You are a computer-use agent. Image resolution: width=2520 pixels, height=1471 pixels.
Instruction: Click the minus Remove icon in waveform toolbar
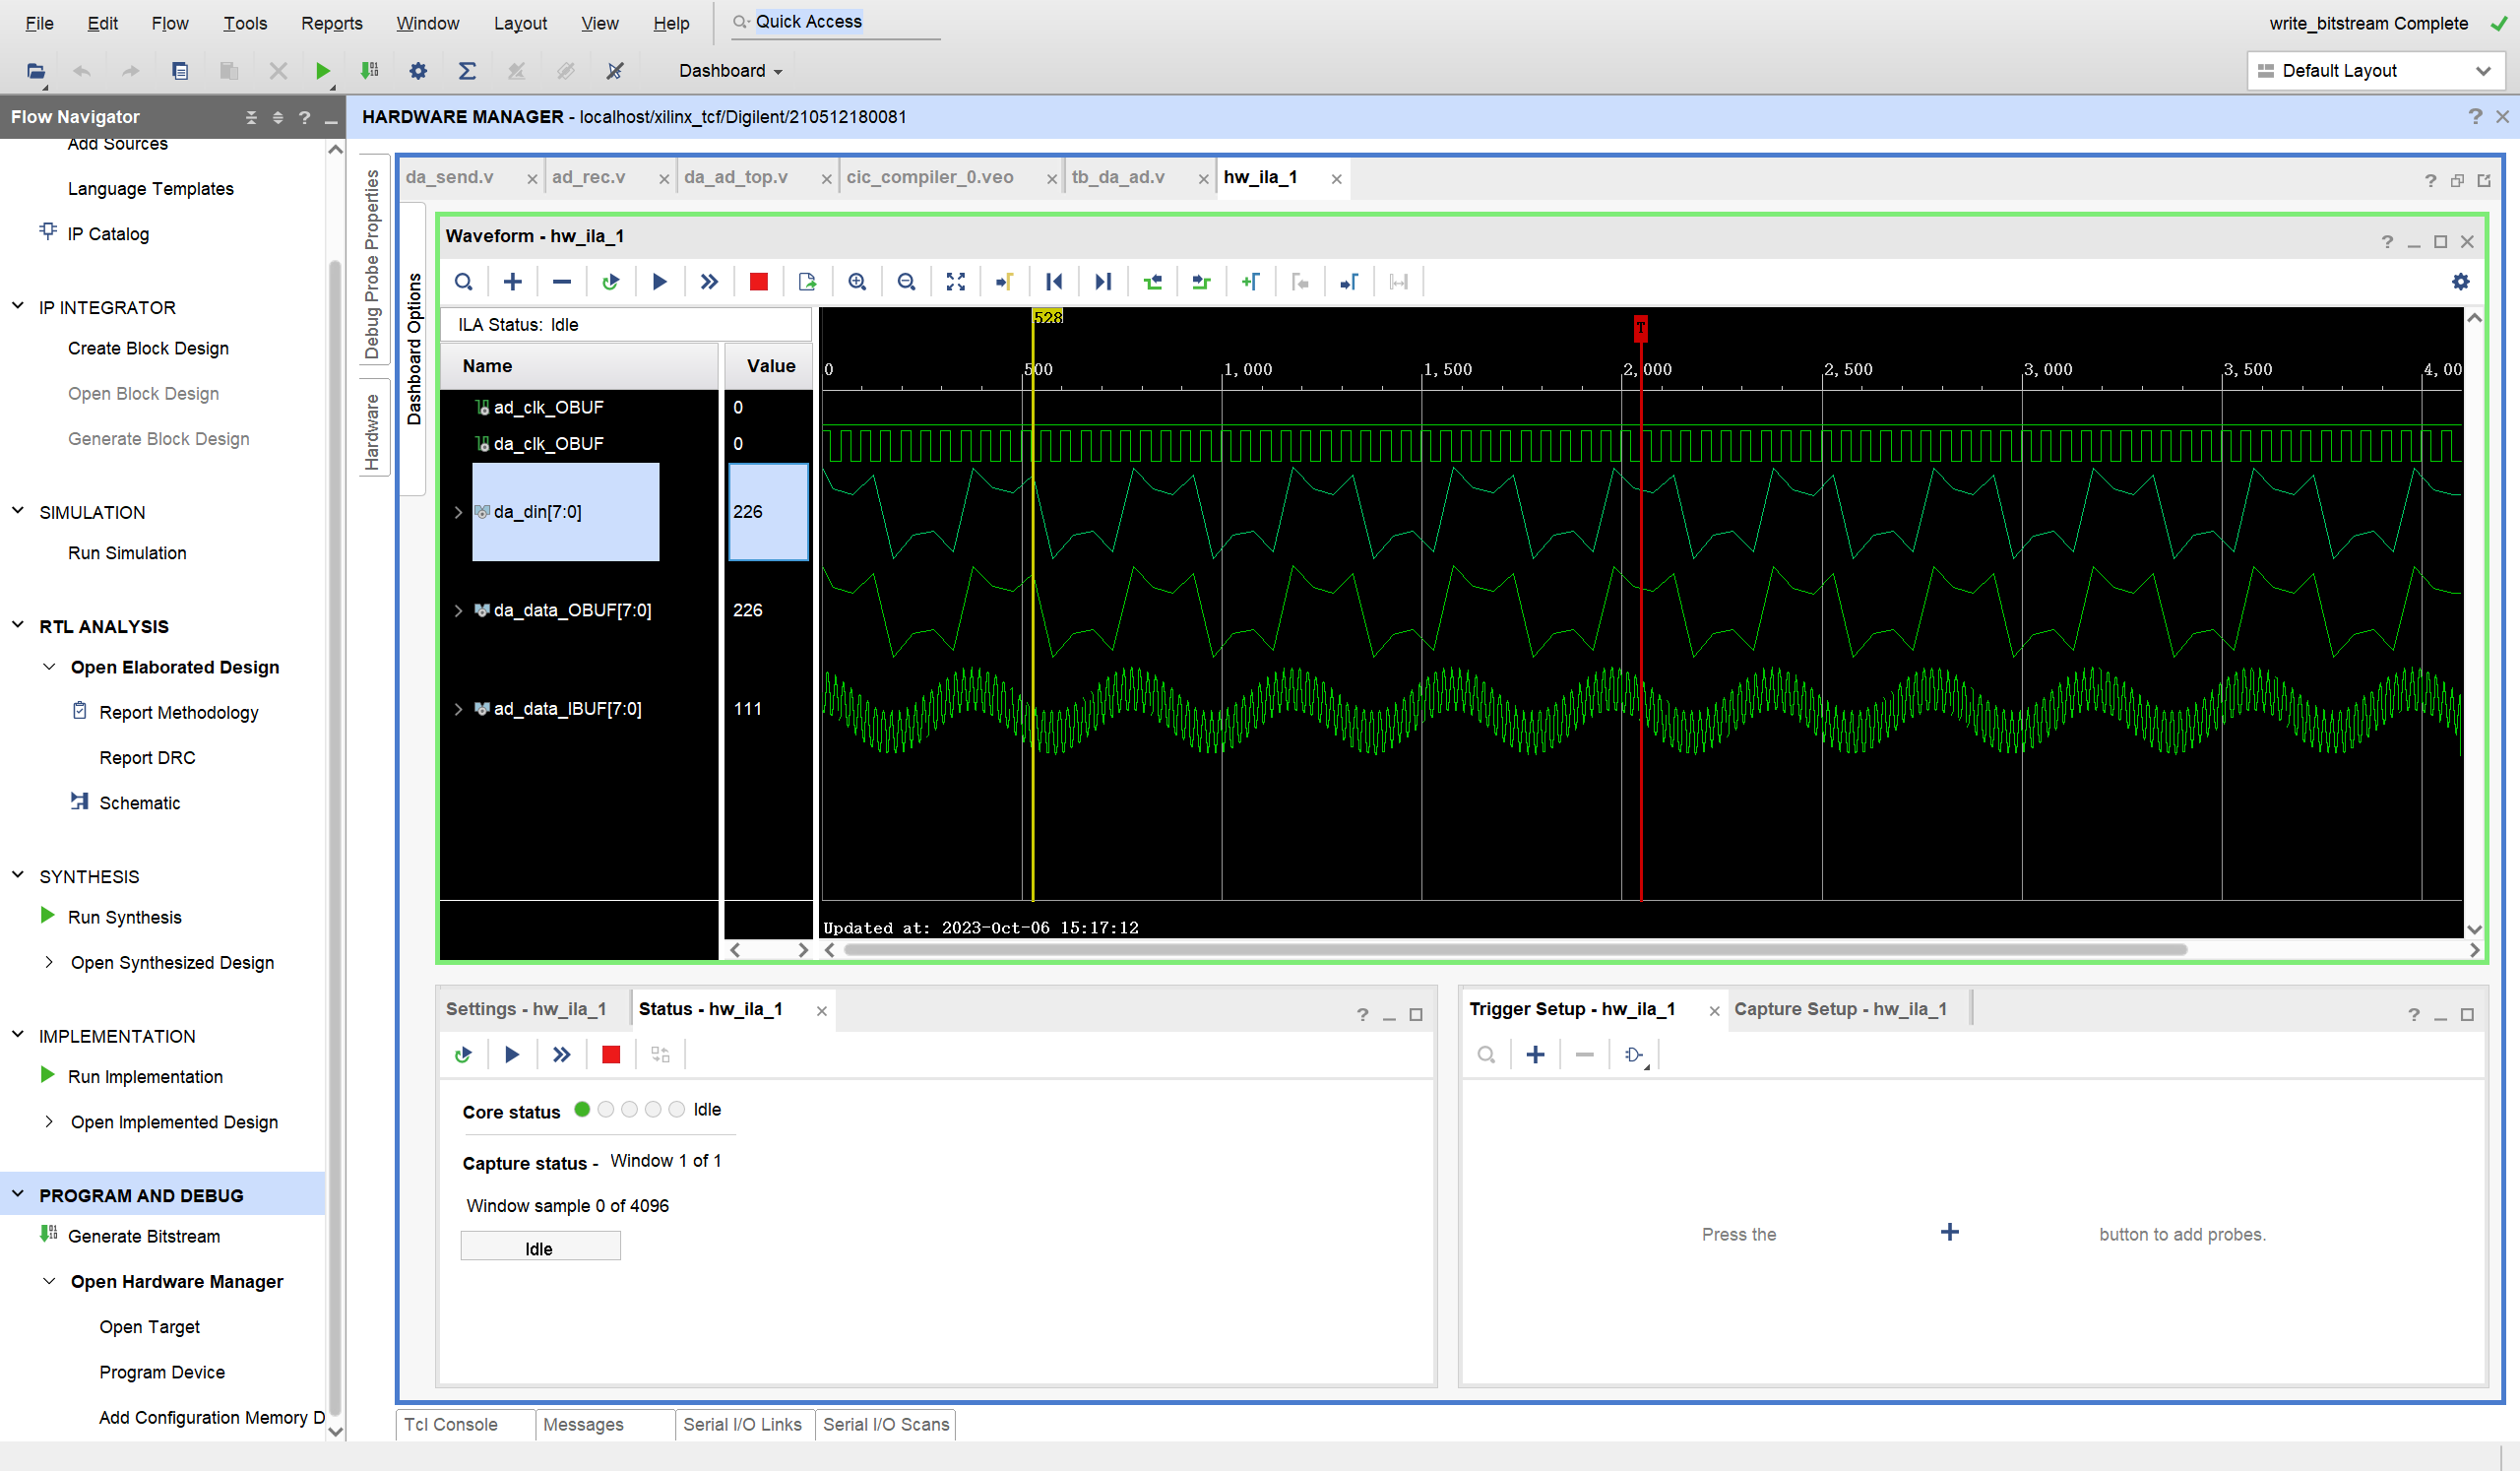562,282
